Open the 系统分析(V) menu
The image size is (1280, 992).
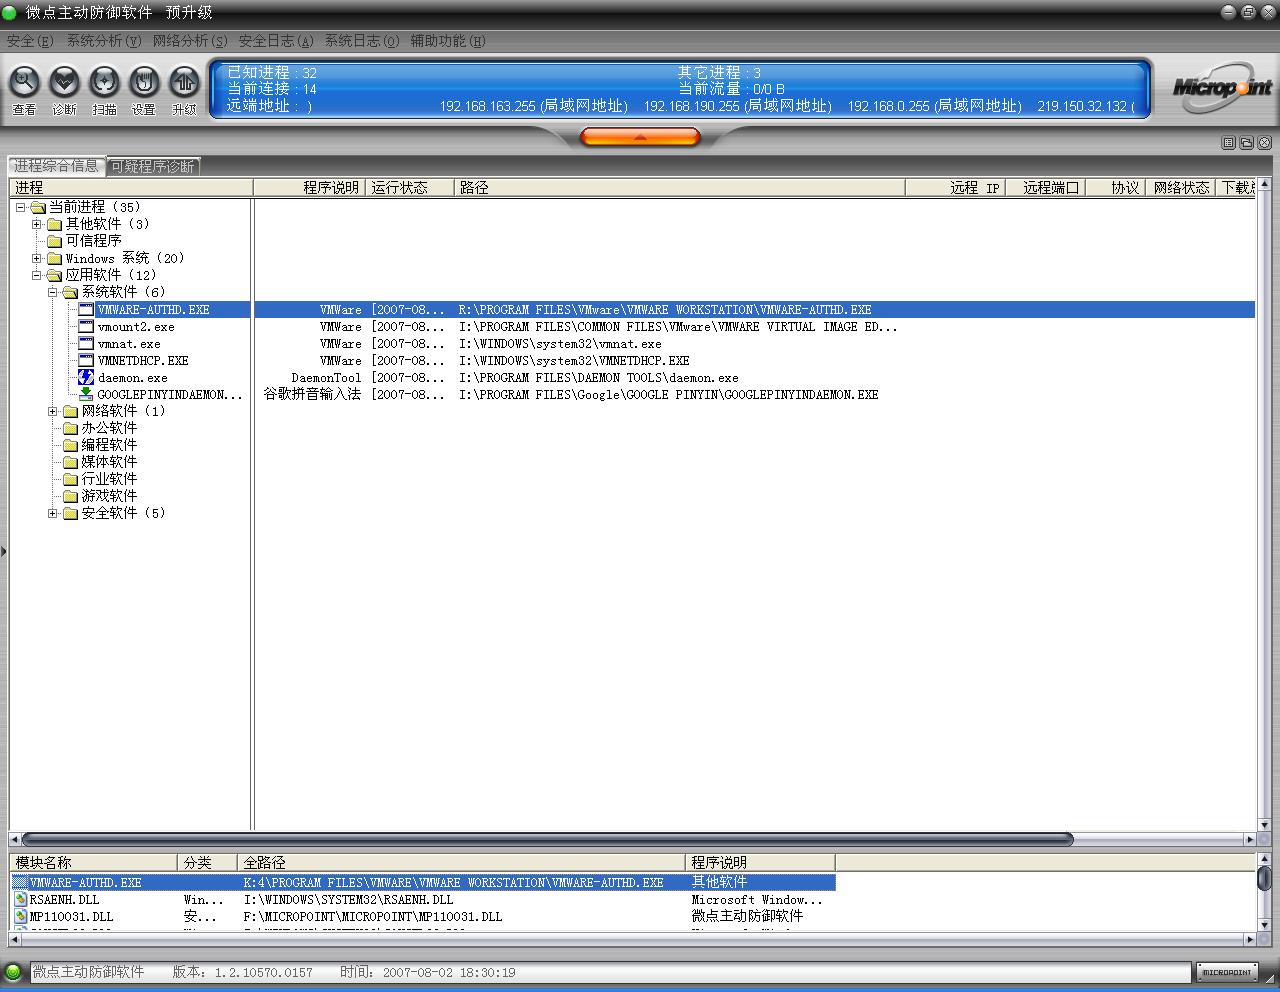tap(104, 41)
